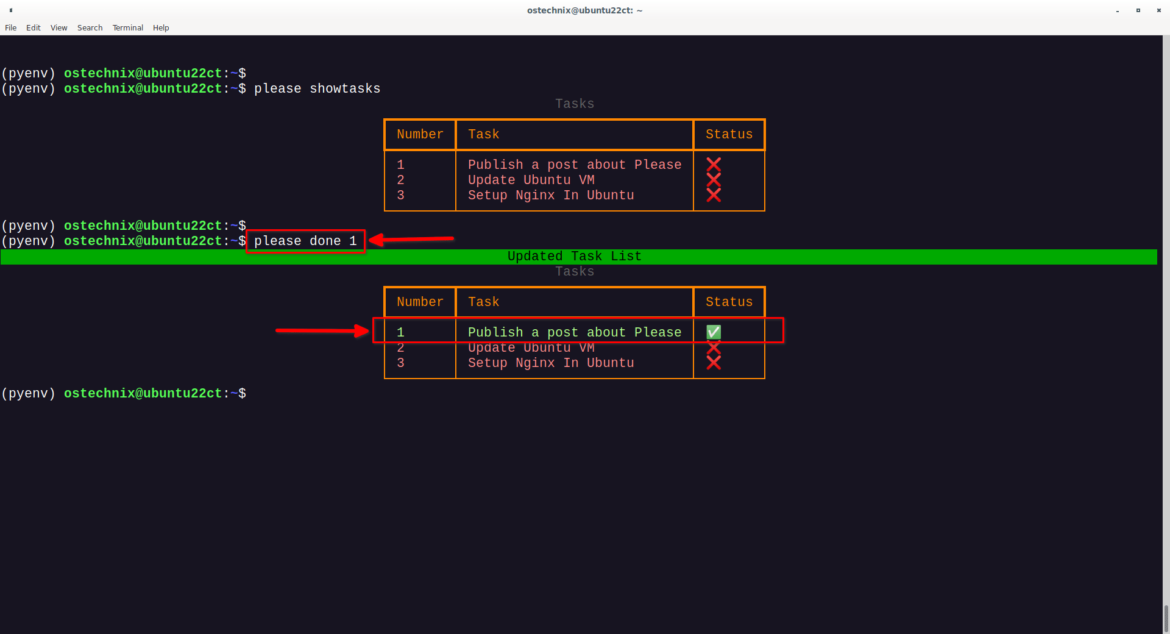This screenshot has width=1170, height=634.
Task: Click the 'please showtasks' command text
Action: pos(317,89)
